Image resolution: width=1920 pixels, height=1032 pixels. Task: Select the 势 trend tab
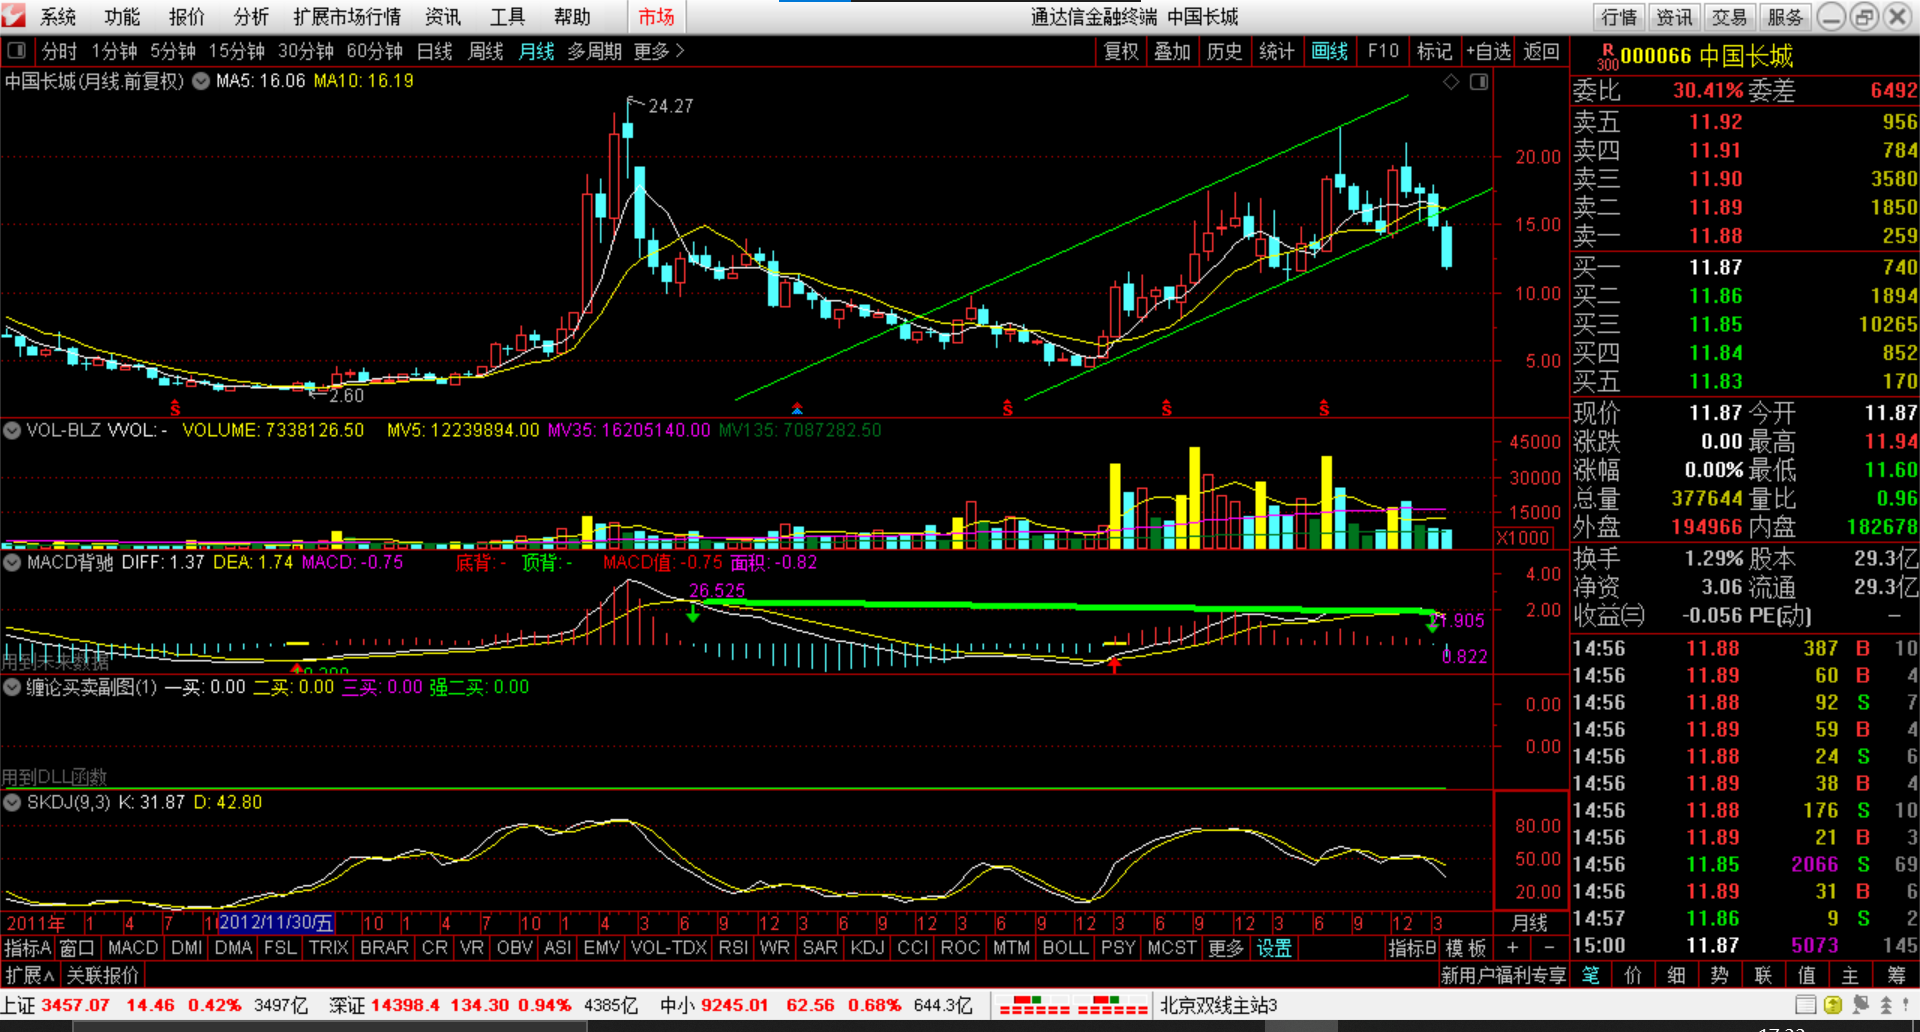pyautogui.click(x=1719, y=975)
